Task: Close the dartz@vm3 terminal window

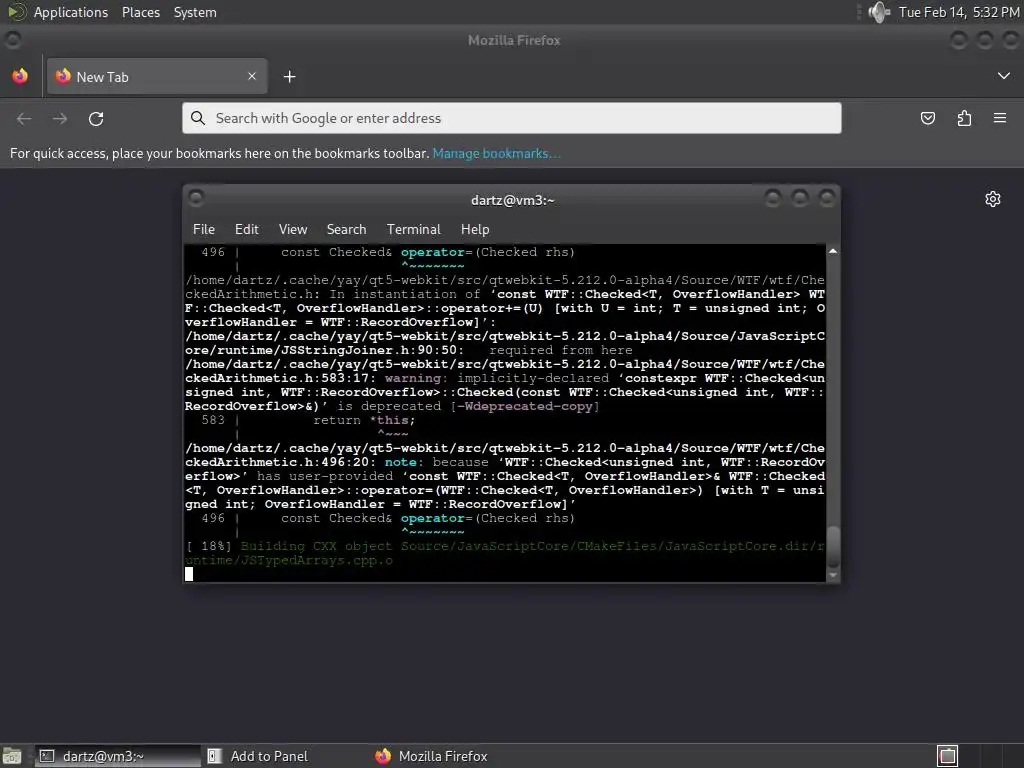Action: click(827, 198)
